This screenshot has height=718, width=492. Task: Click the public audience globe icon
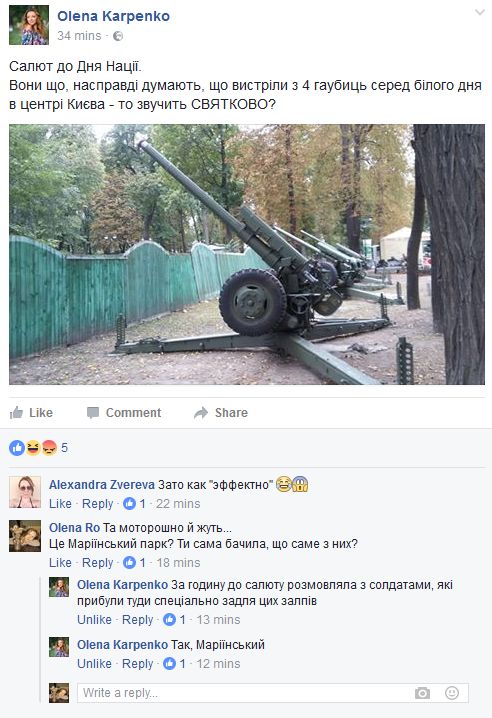118,36
